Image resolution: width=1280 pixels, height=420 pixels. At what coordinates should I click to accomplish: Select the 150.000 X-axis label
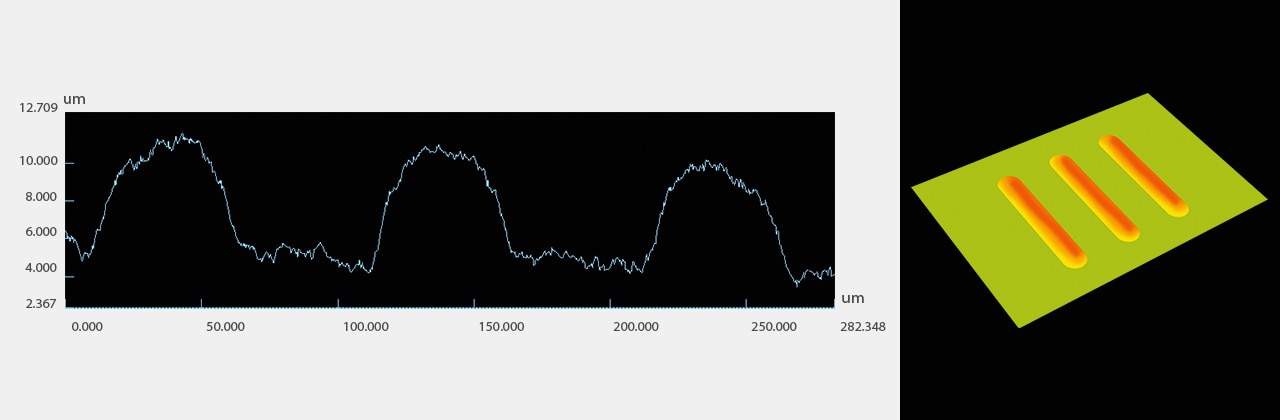point(500,326)
